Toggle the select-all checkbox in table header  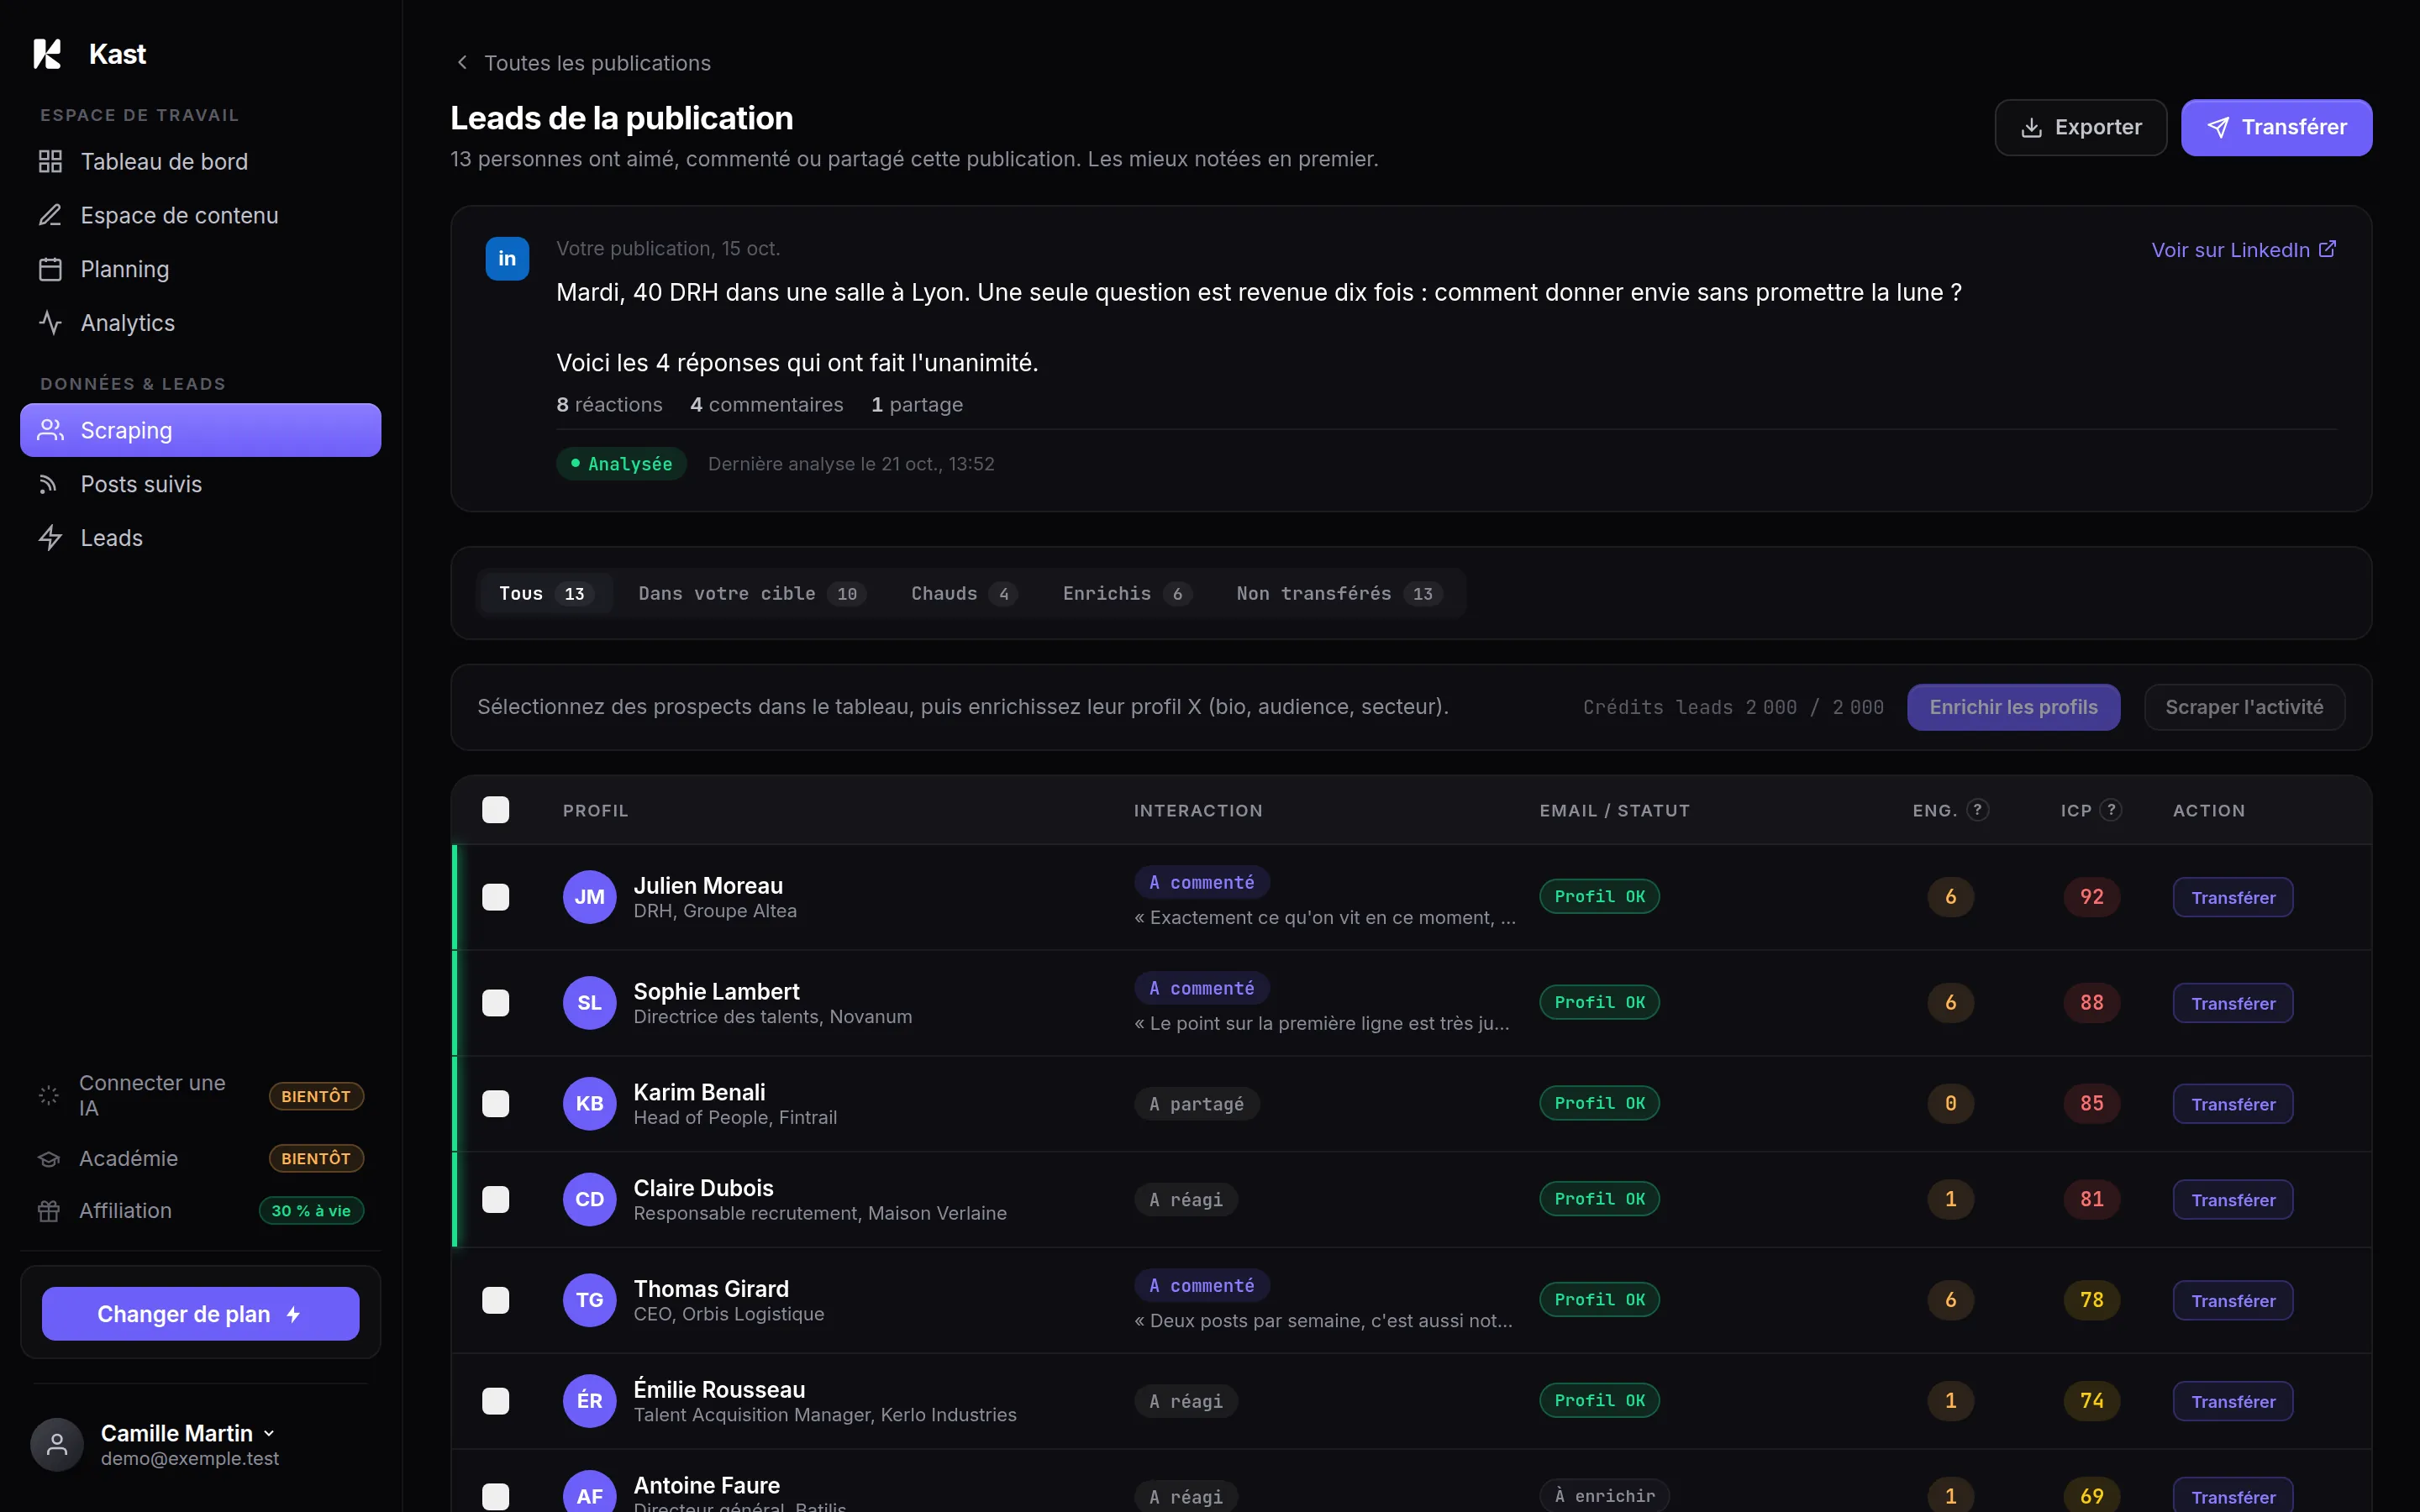click(x=496, y=810)
